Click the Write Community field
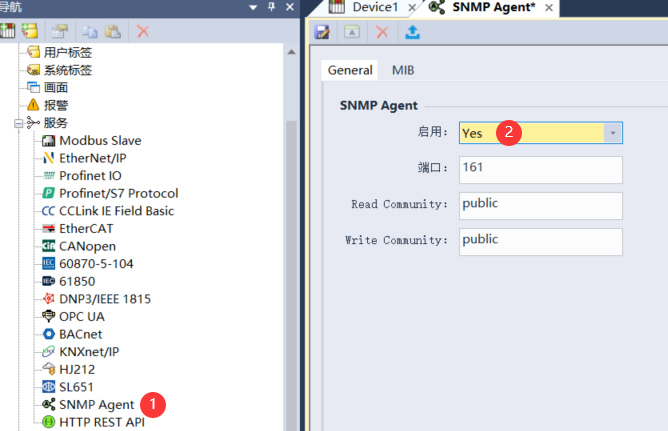The height and width of the screenshot is (431, 668). 541,242
